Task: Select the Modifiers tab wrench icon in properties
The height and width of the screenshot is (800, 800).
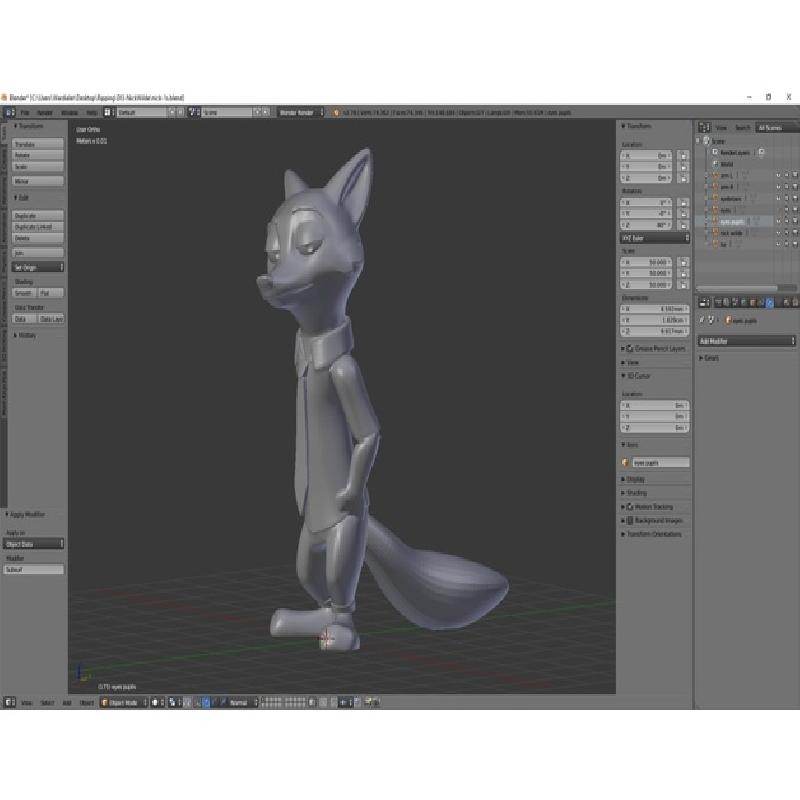Action: pos(770,303)
